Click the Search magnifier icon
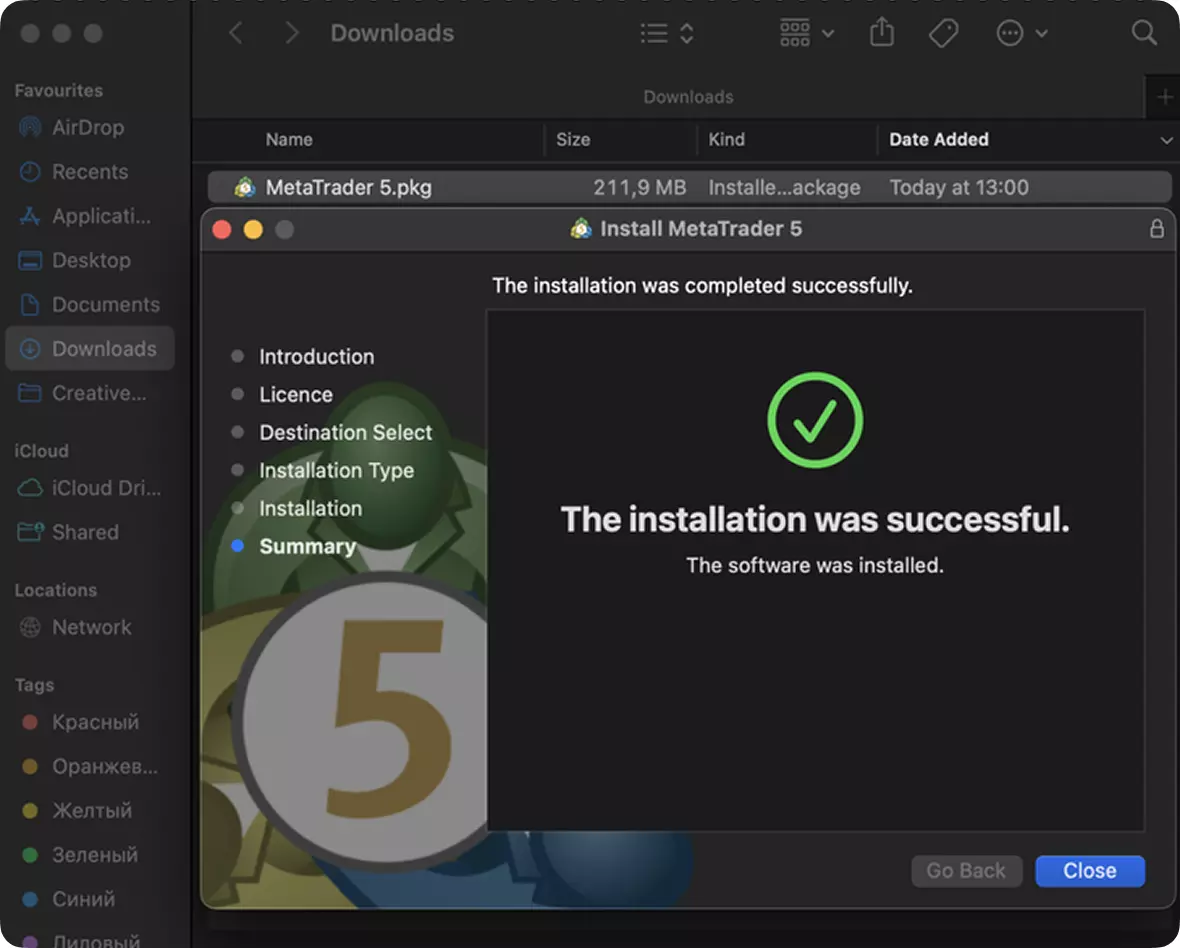 click(1144, 33)
